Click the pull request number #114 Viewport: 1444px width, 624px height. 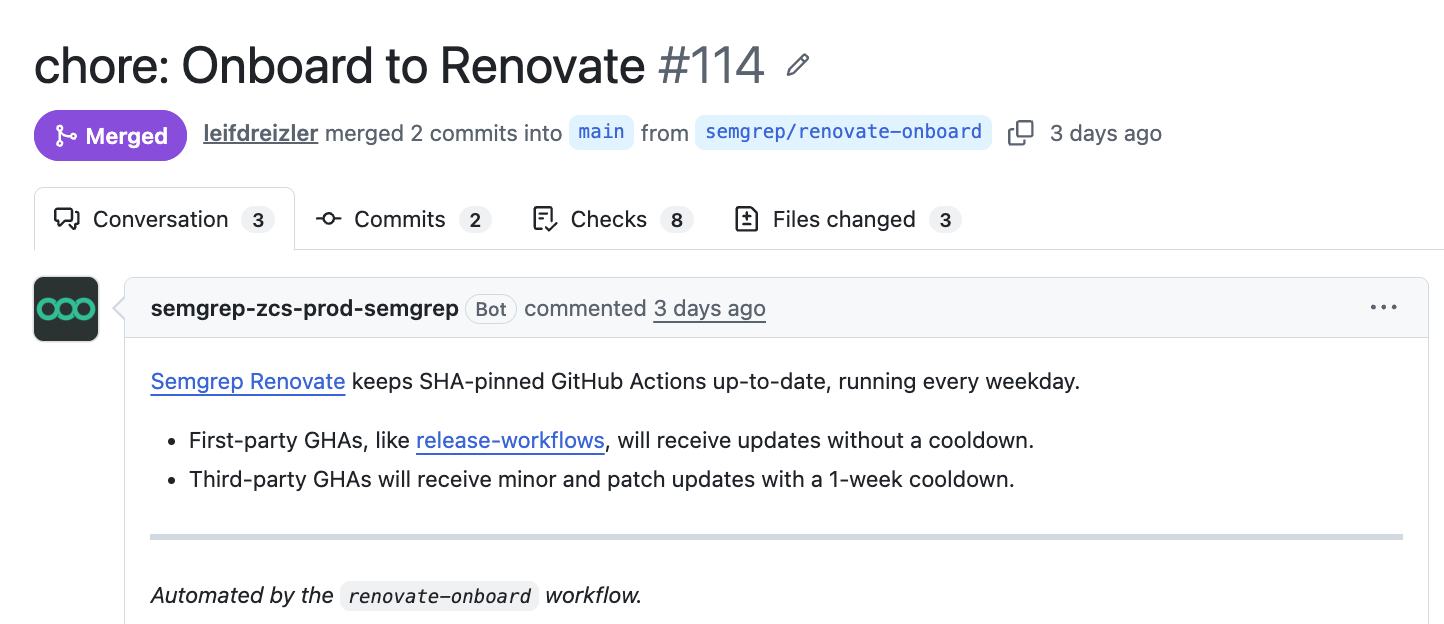[712, 66]
